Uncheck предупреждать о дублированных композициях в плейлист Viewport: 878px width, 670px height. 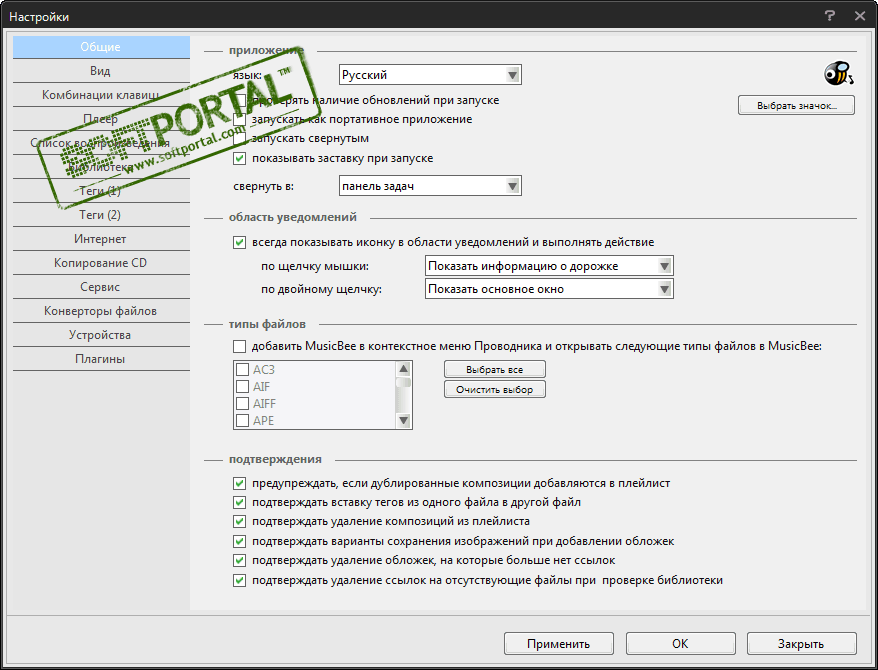240,483
